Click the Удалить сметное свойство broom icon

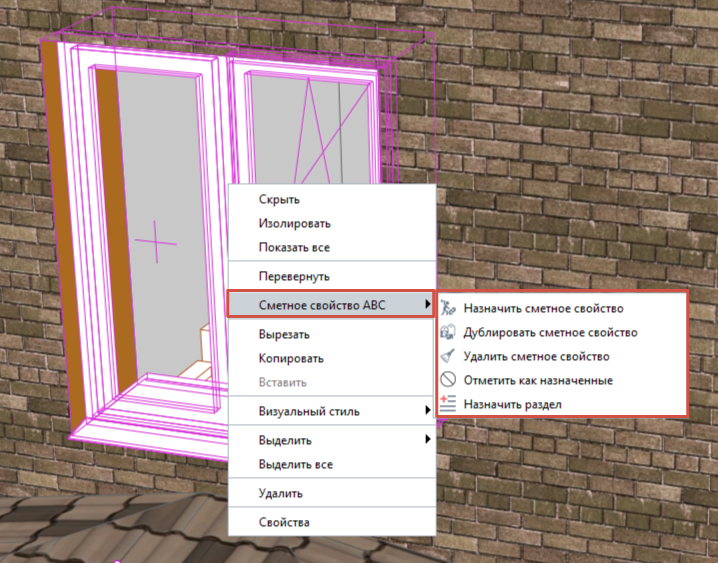(448, 356)
